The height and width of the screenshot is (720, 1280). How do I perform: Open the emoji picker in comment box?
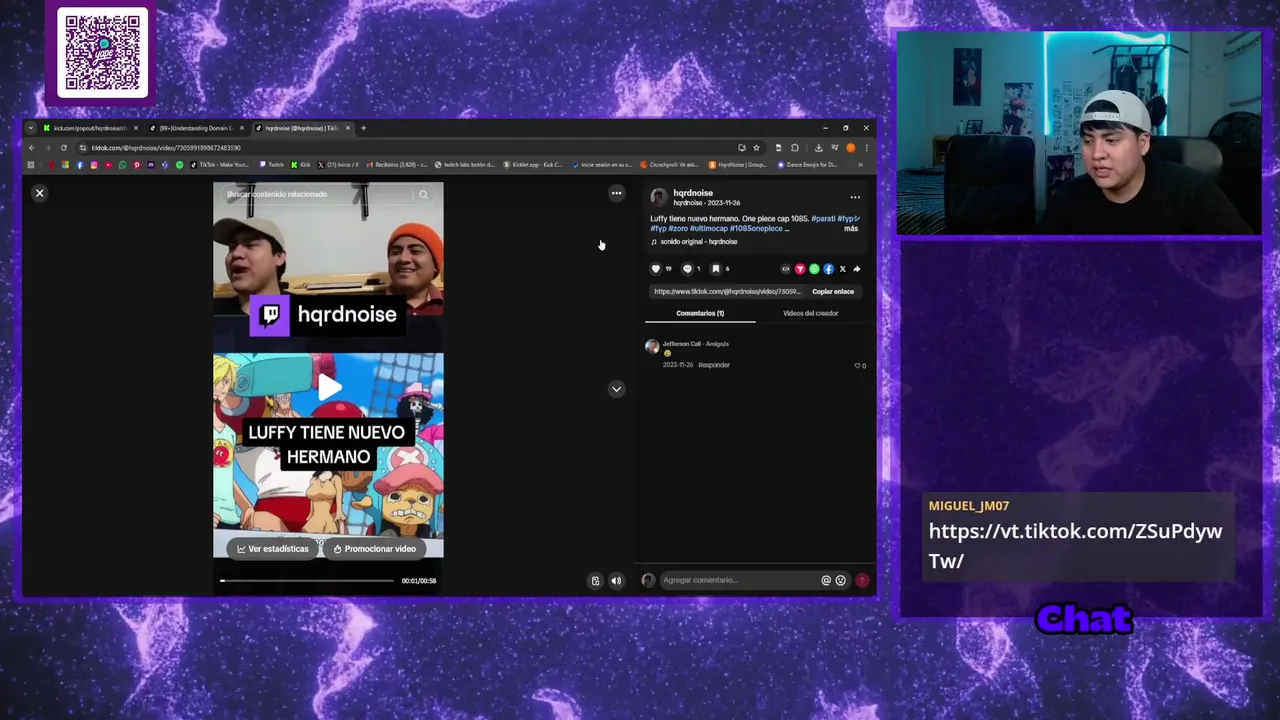pyautogui.click(x=840, y=580)
